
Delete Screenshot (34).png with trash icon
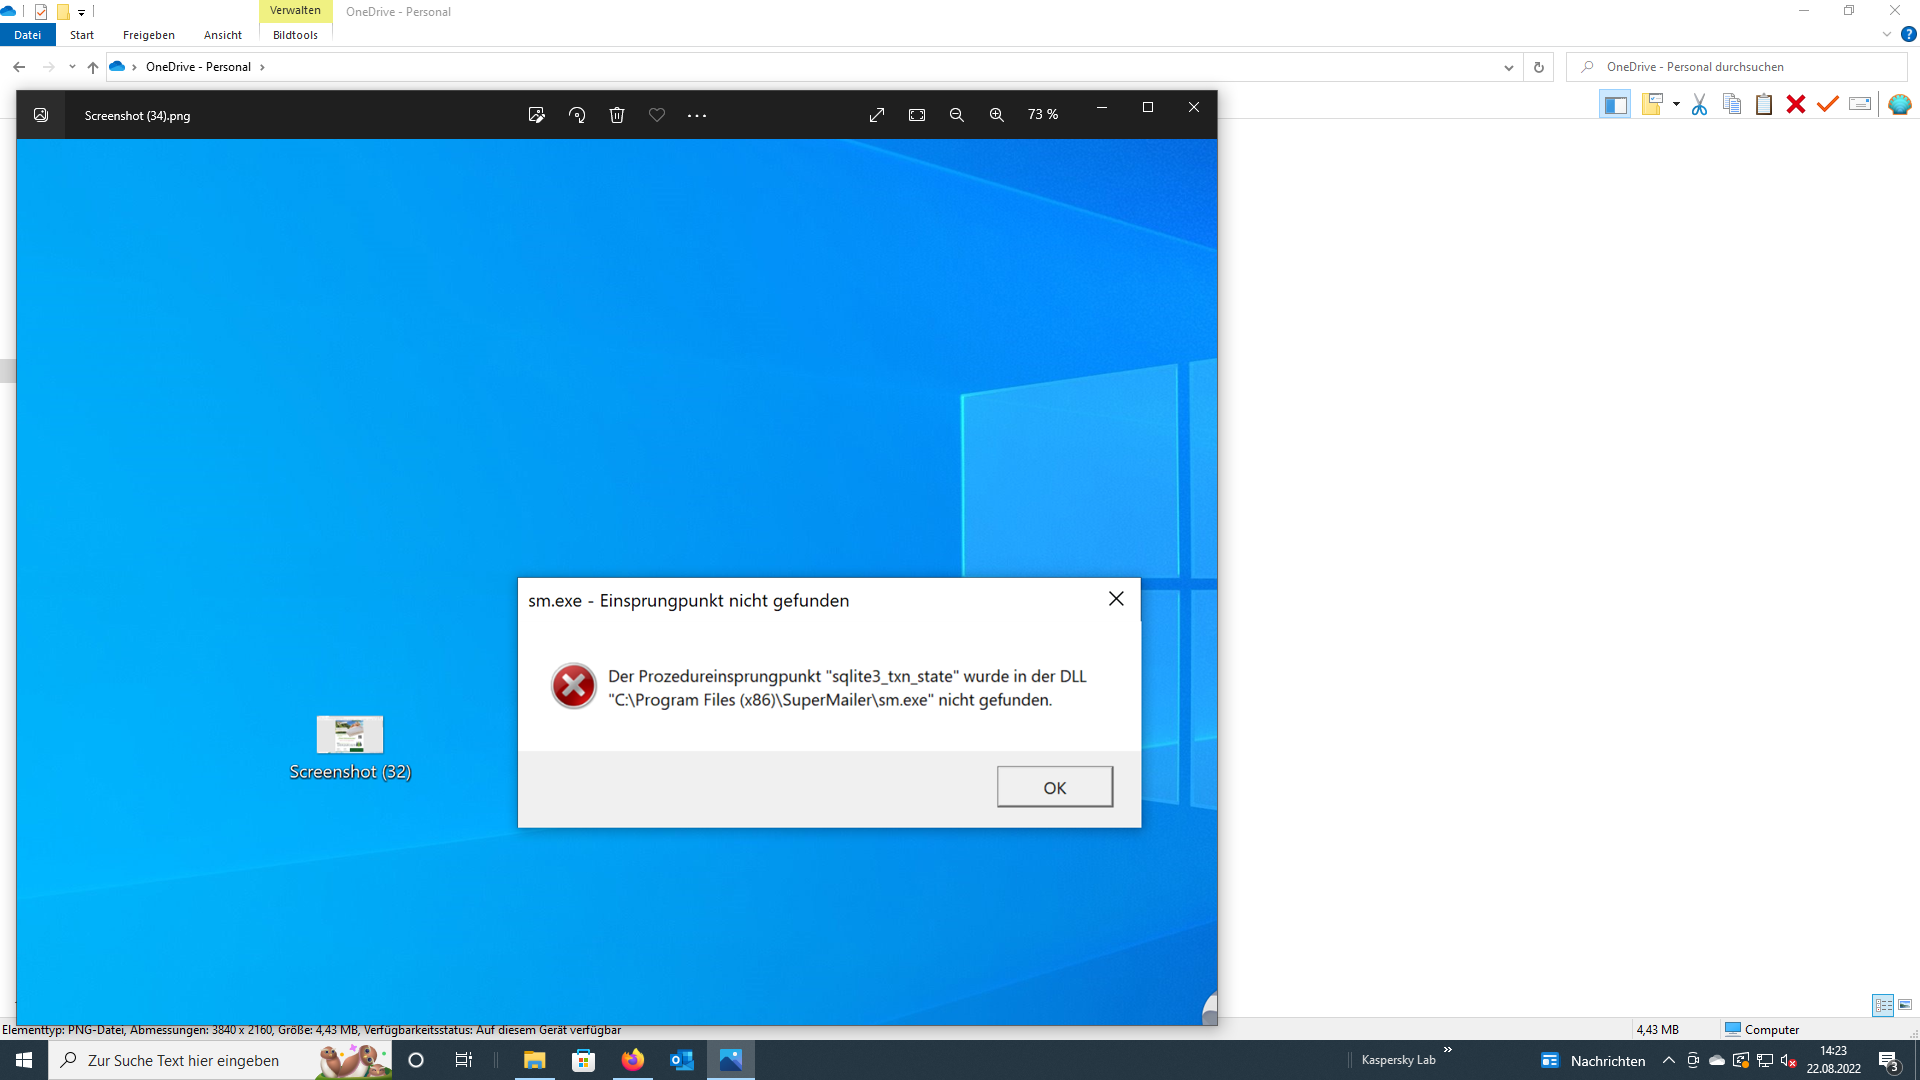coord(617,115)
